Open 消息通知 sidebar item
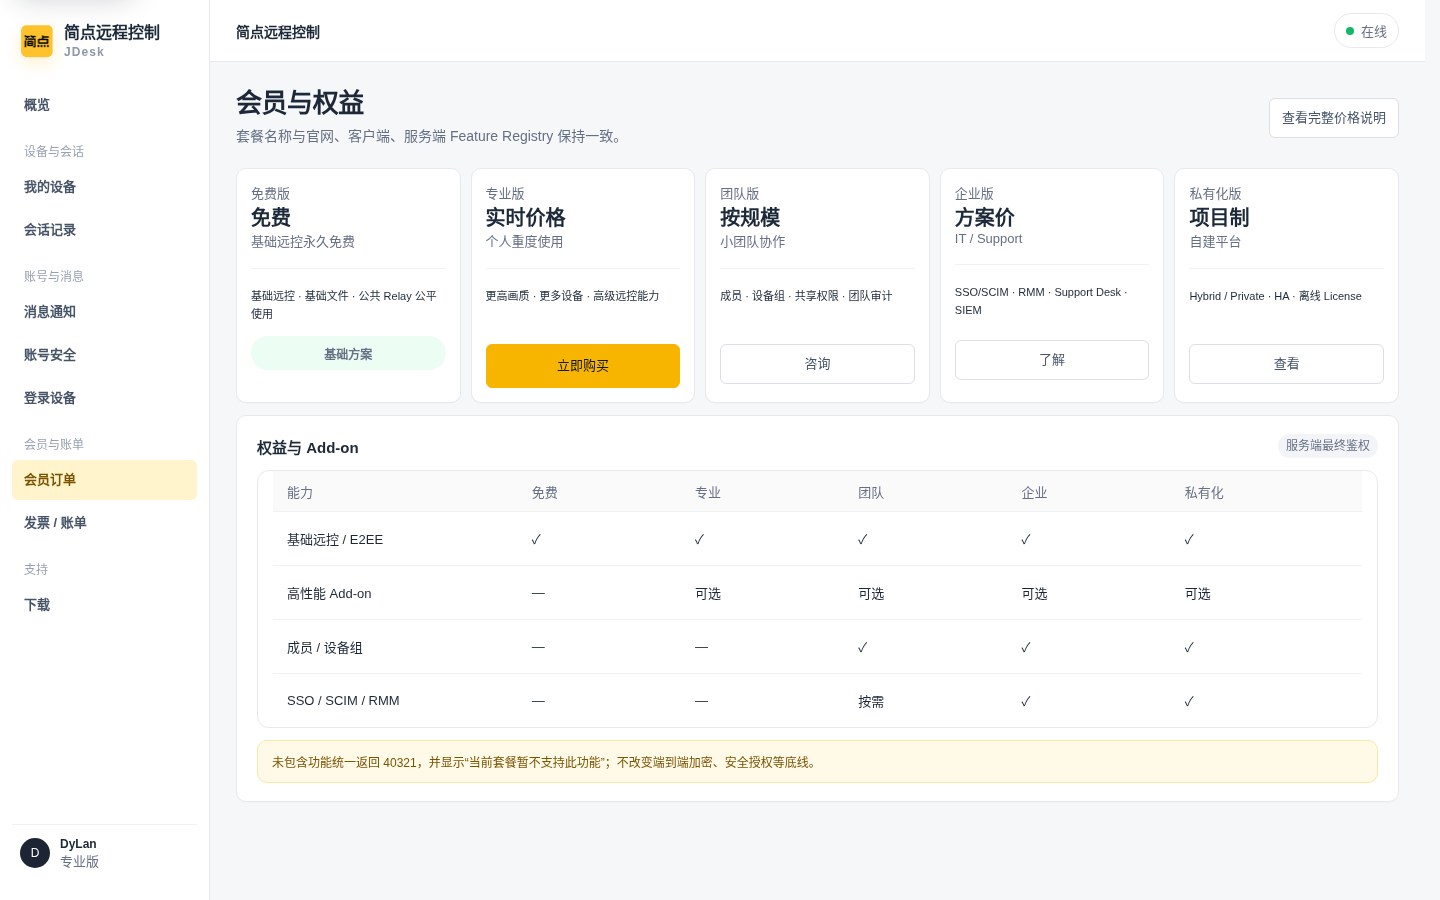This screenshot has height=900, width=1440. [x=104, y=312]
